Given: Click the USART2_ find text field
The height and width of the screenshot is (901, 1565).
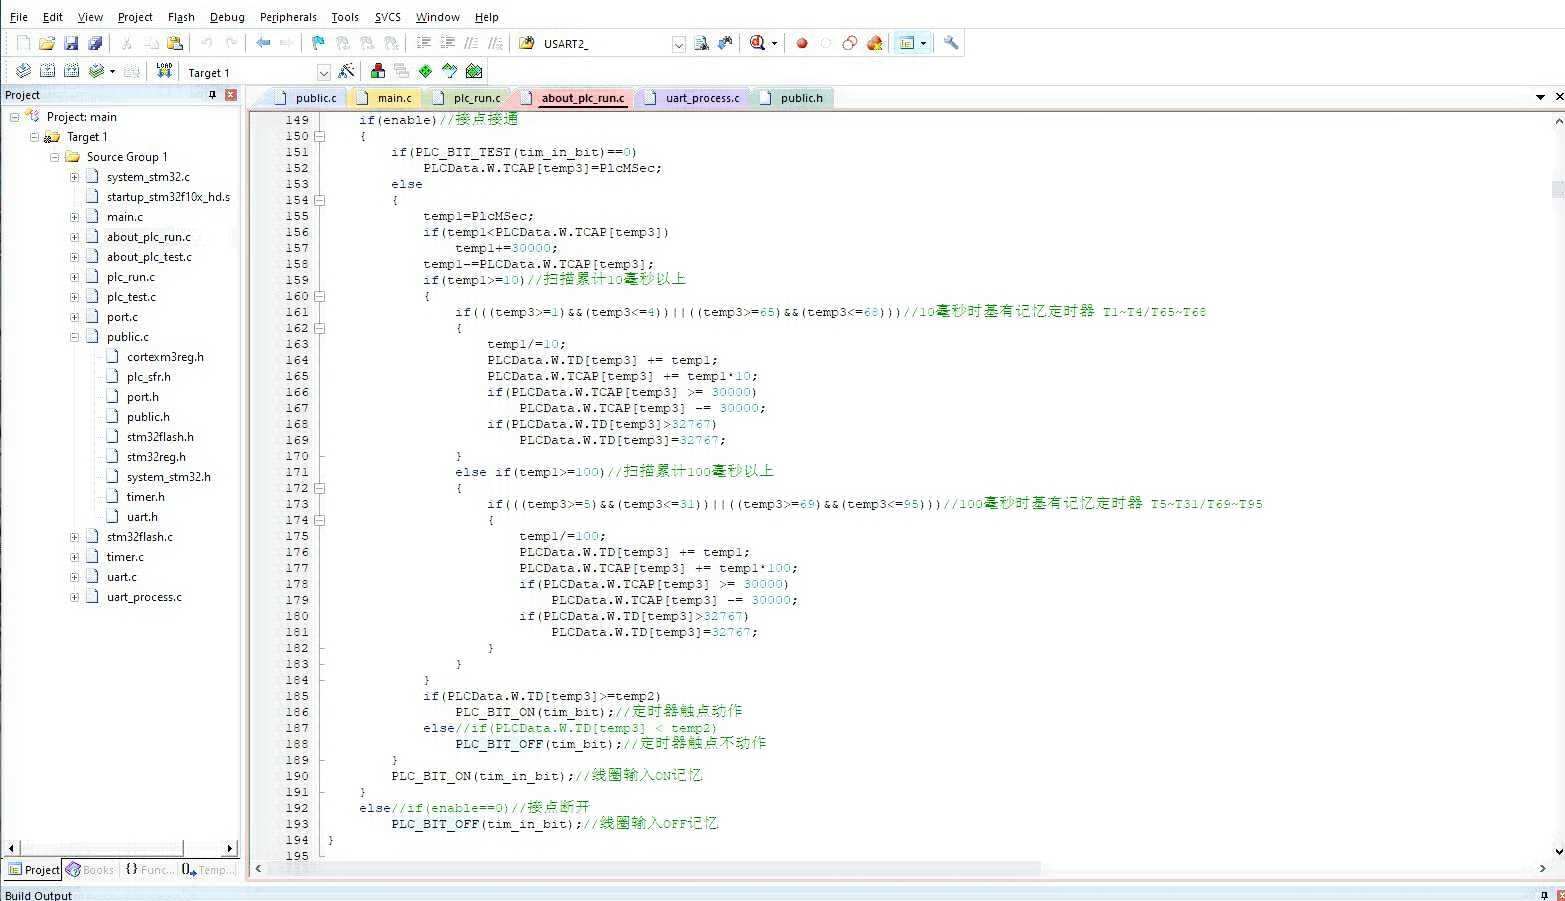Looking at the screenshot, I should pyautogui.click(x=606, y=44).
